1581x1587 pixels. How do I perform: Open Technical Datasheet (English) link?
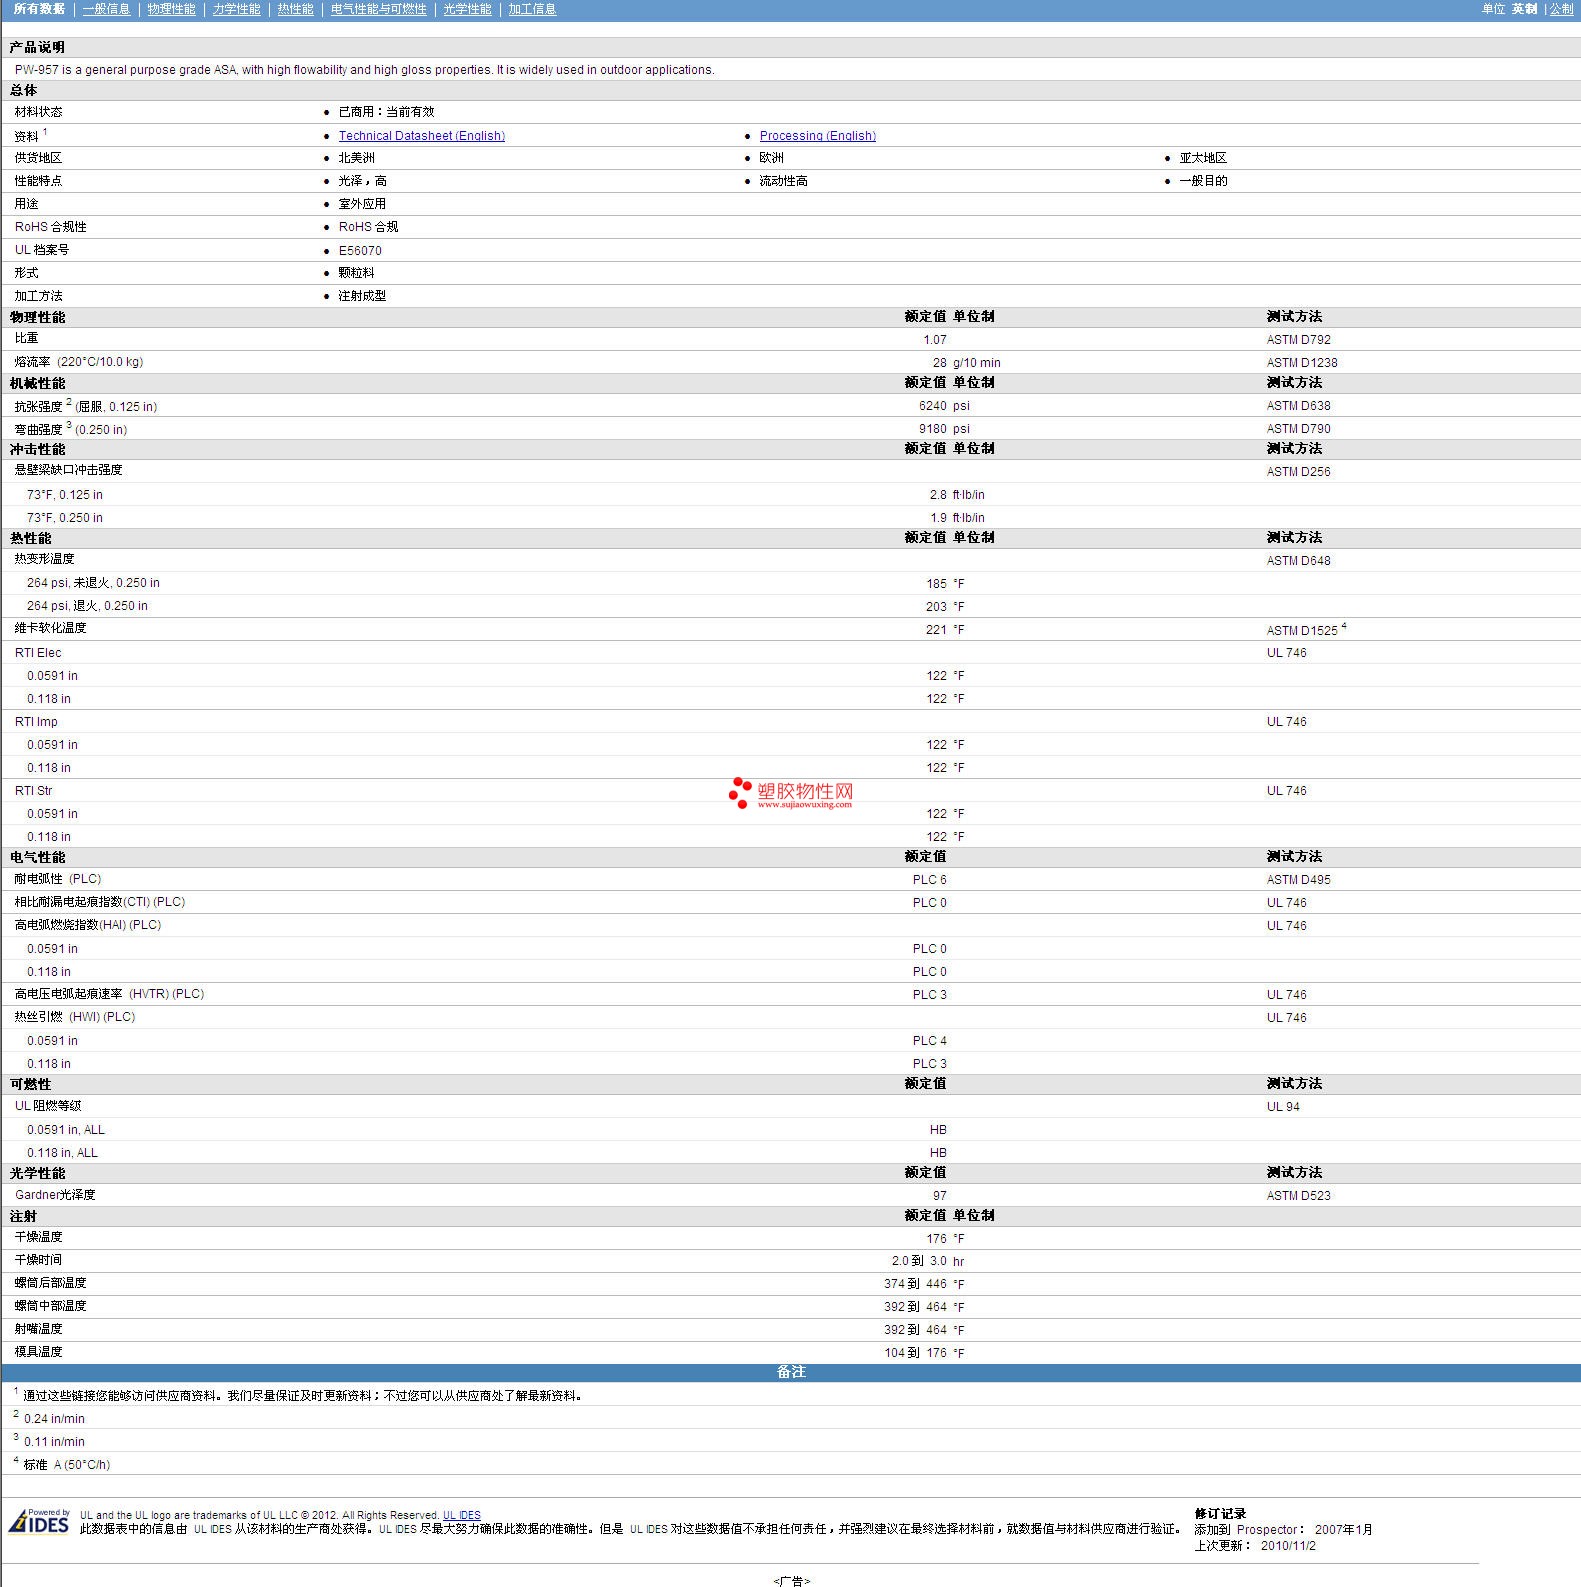tap(421, 136)
